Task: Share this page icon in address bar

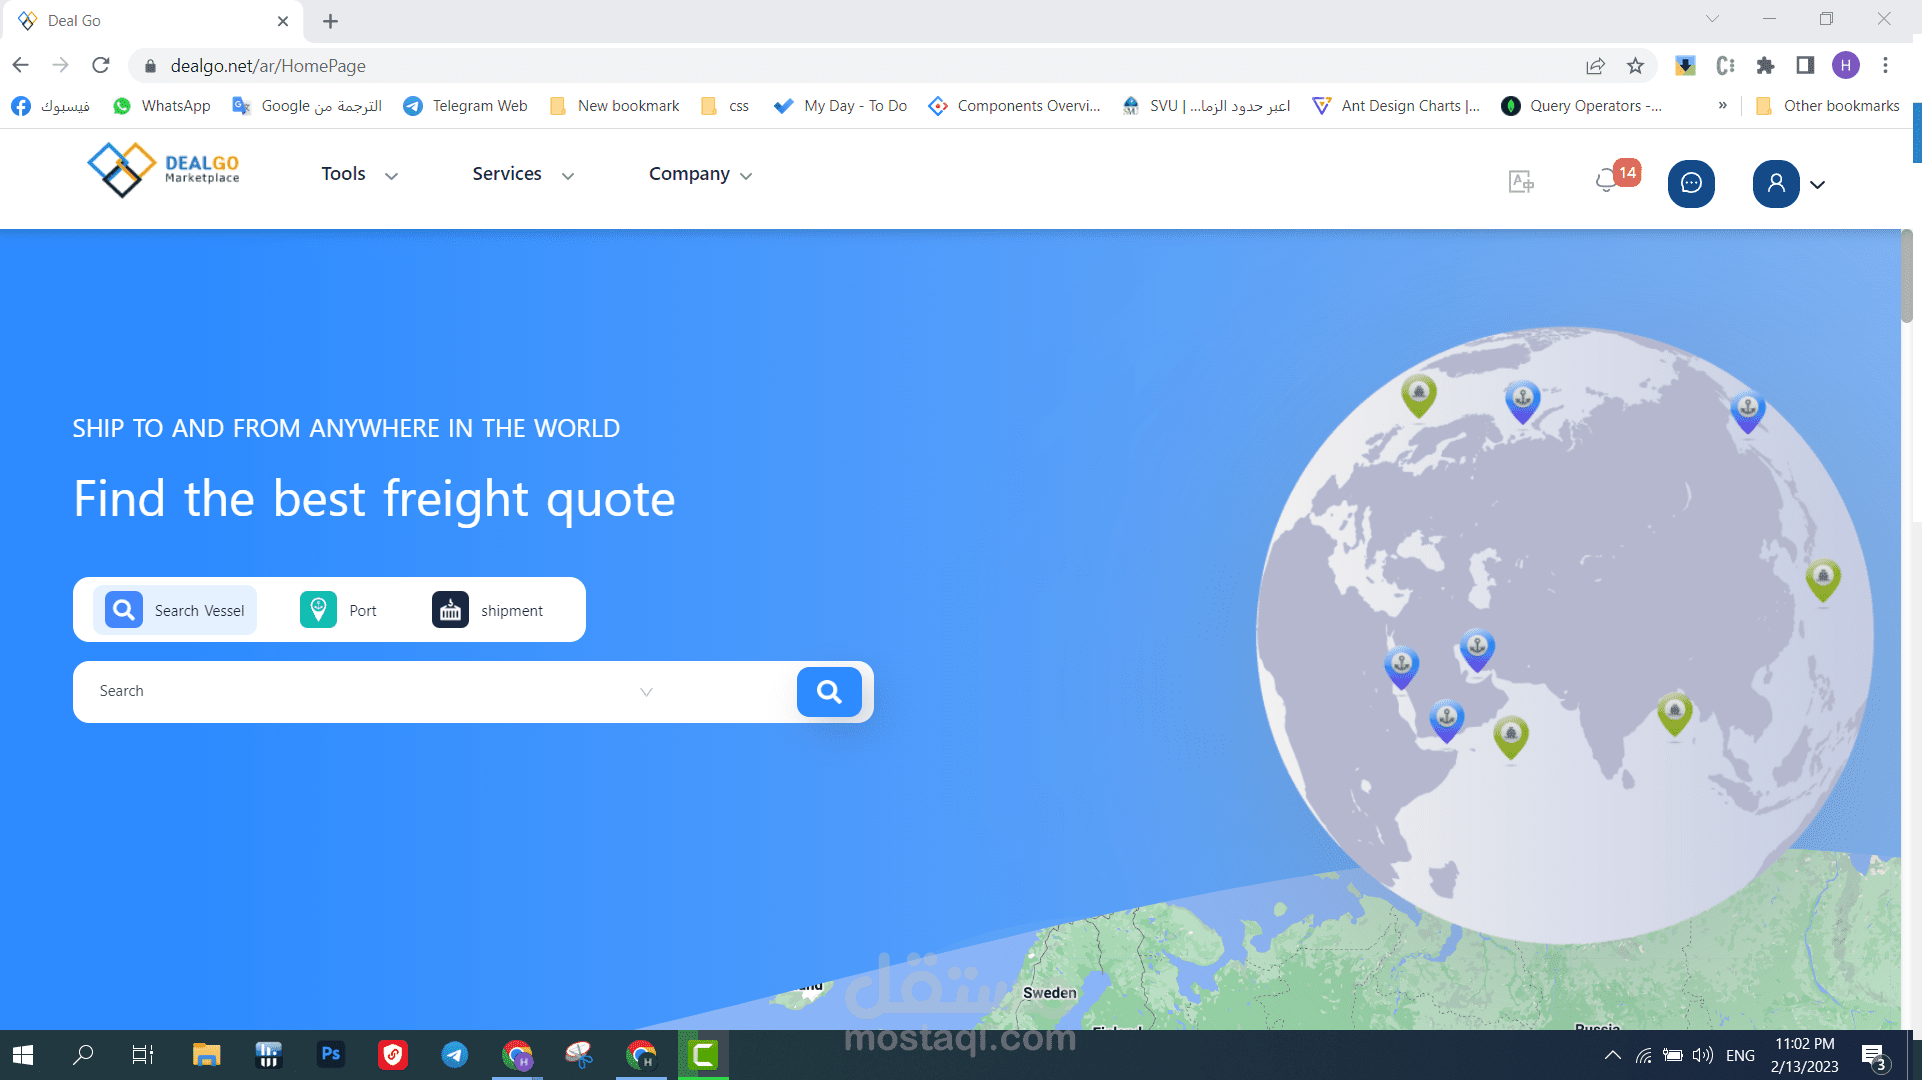Action: 1595,66
